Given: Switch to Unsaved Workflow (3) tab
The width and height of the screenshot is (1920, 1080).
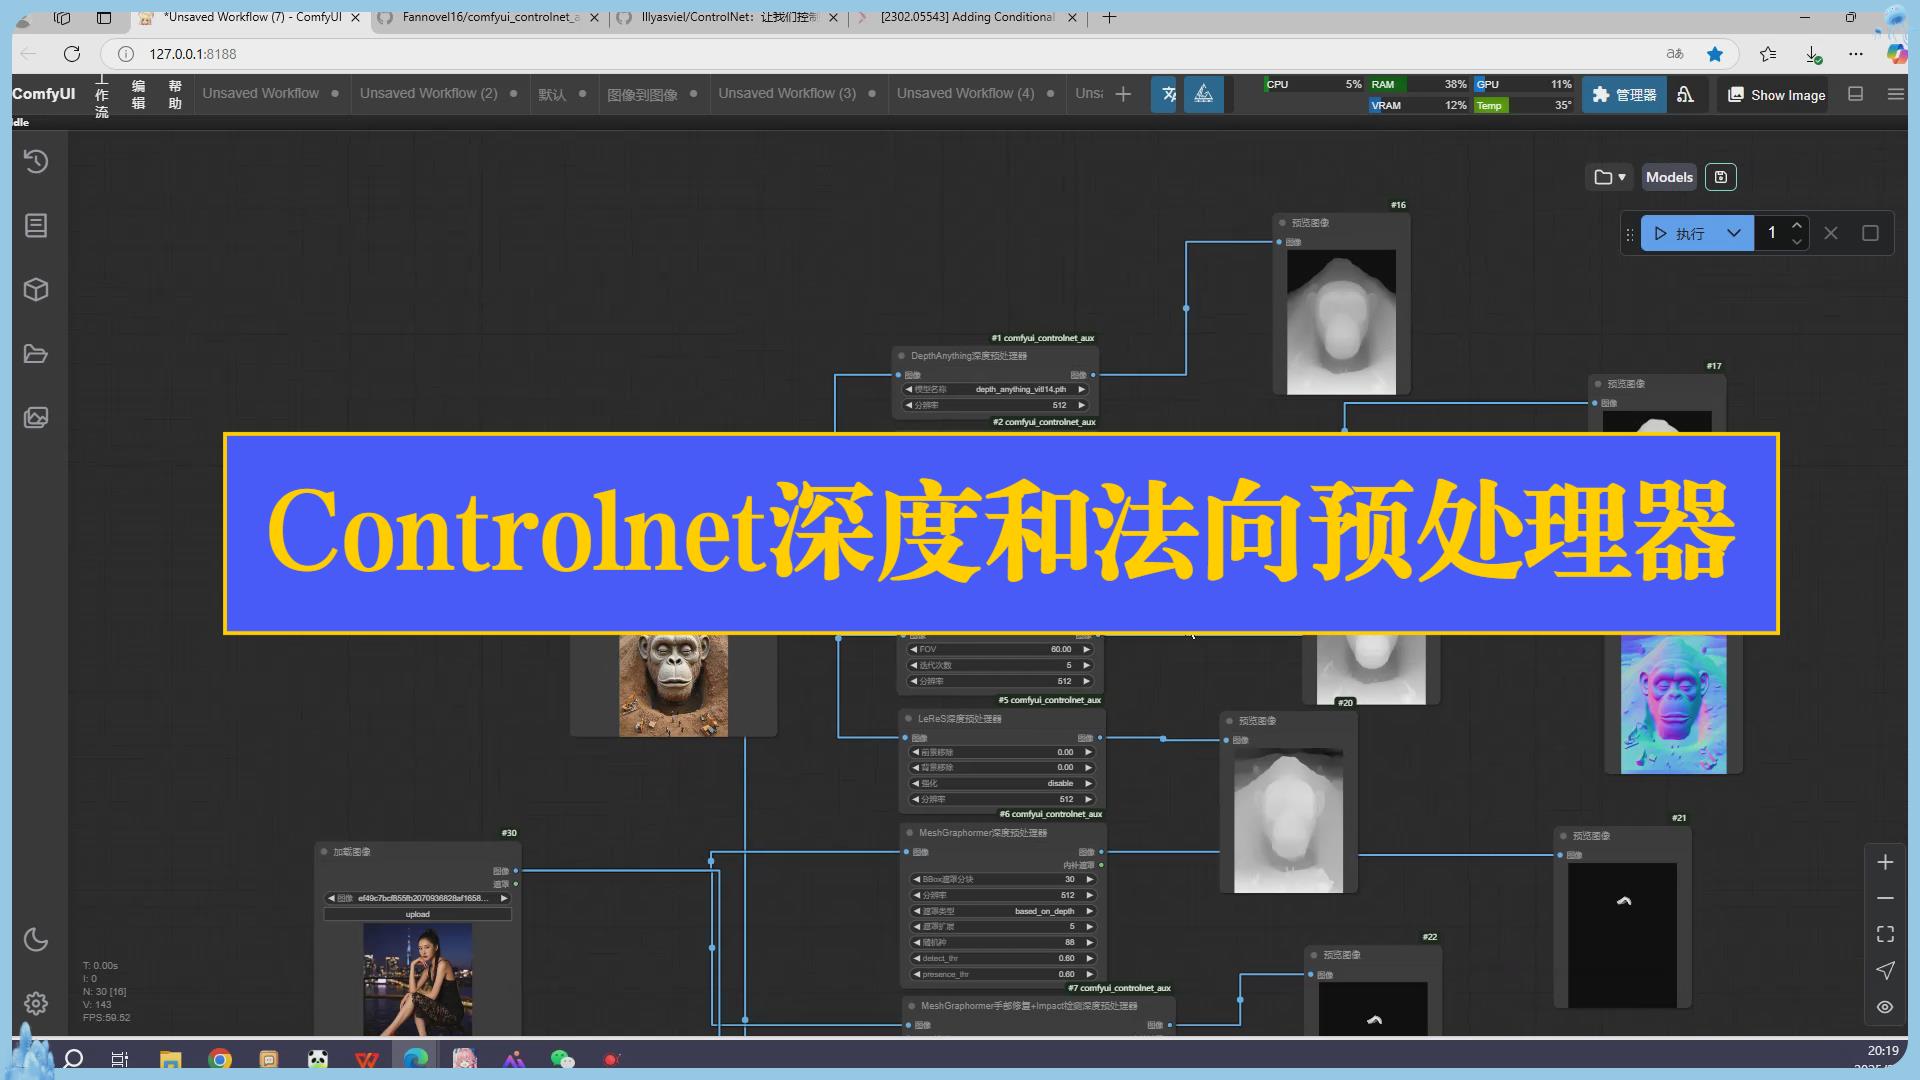Looking at the screenshot, I should 787,93.
